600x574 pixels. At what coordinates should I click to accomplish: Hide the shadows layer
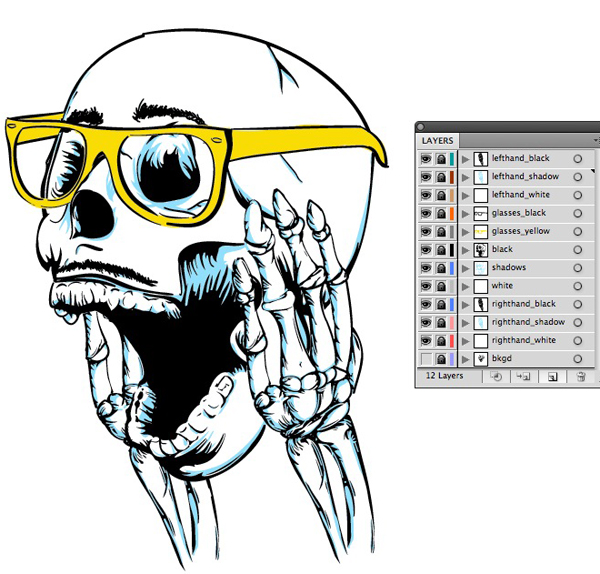click(x=426, y=268)
